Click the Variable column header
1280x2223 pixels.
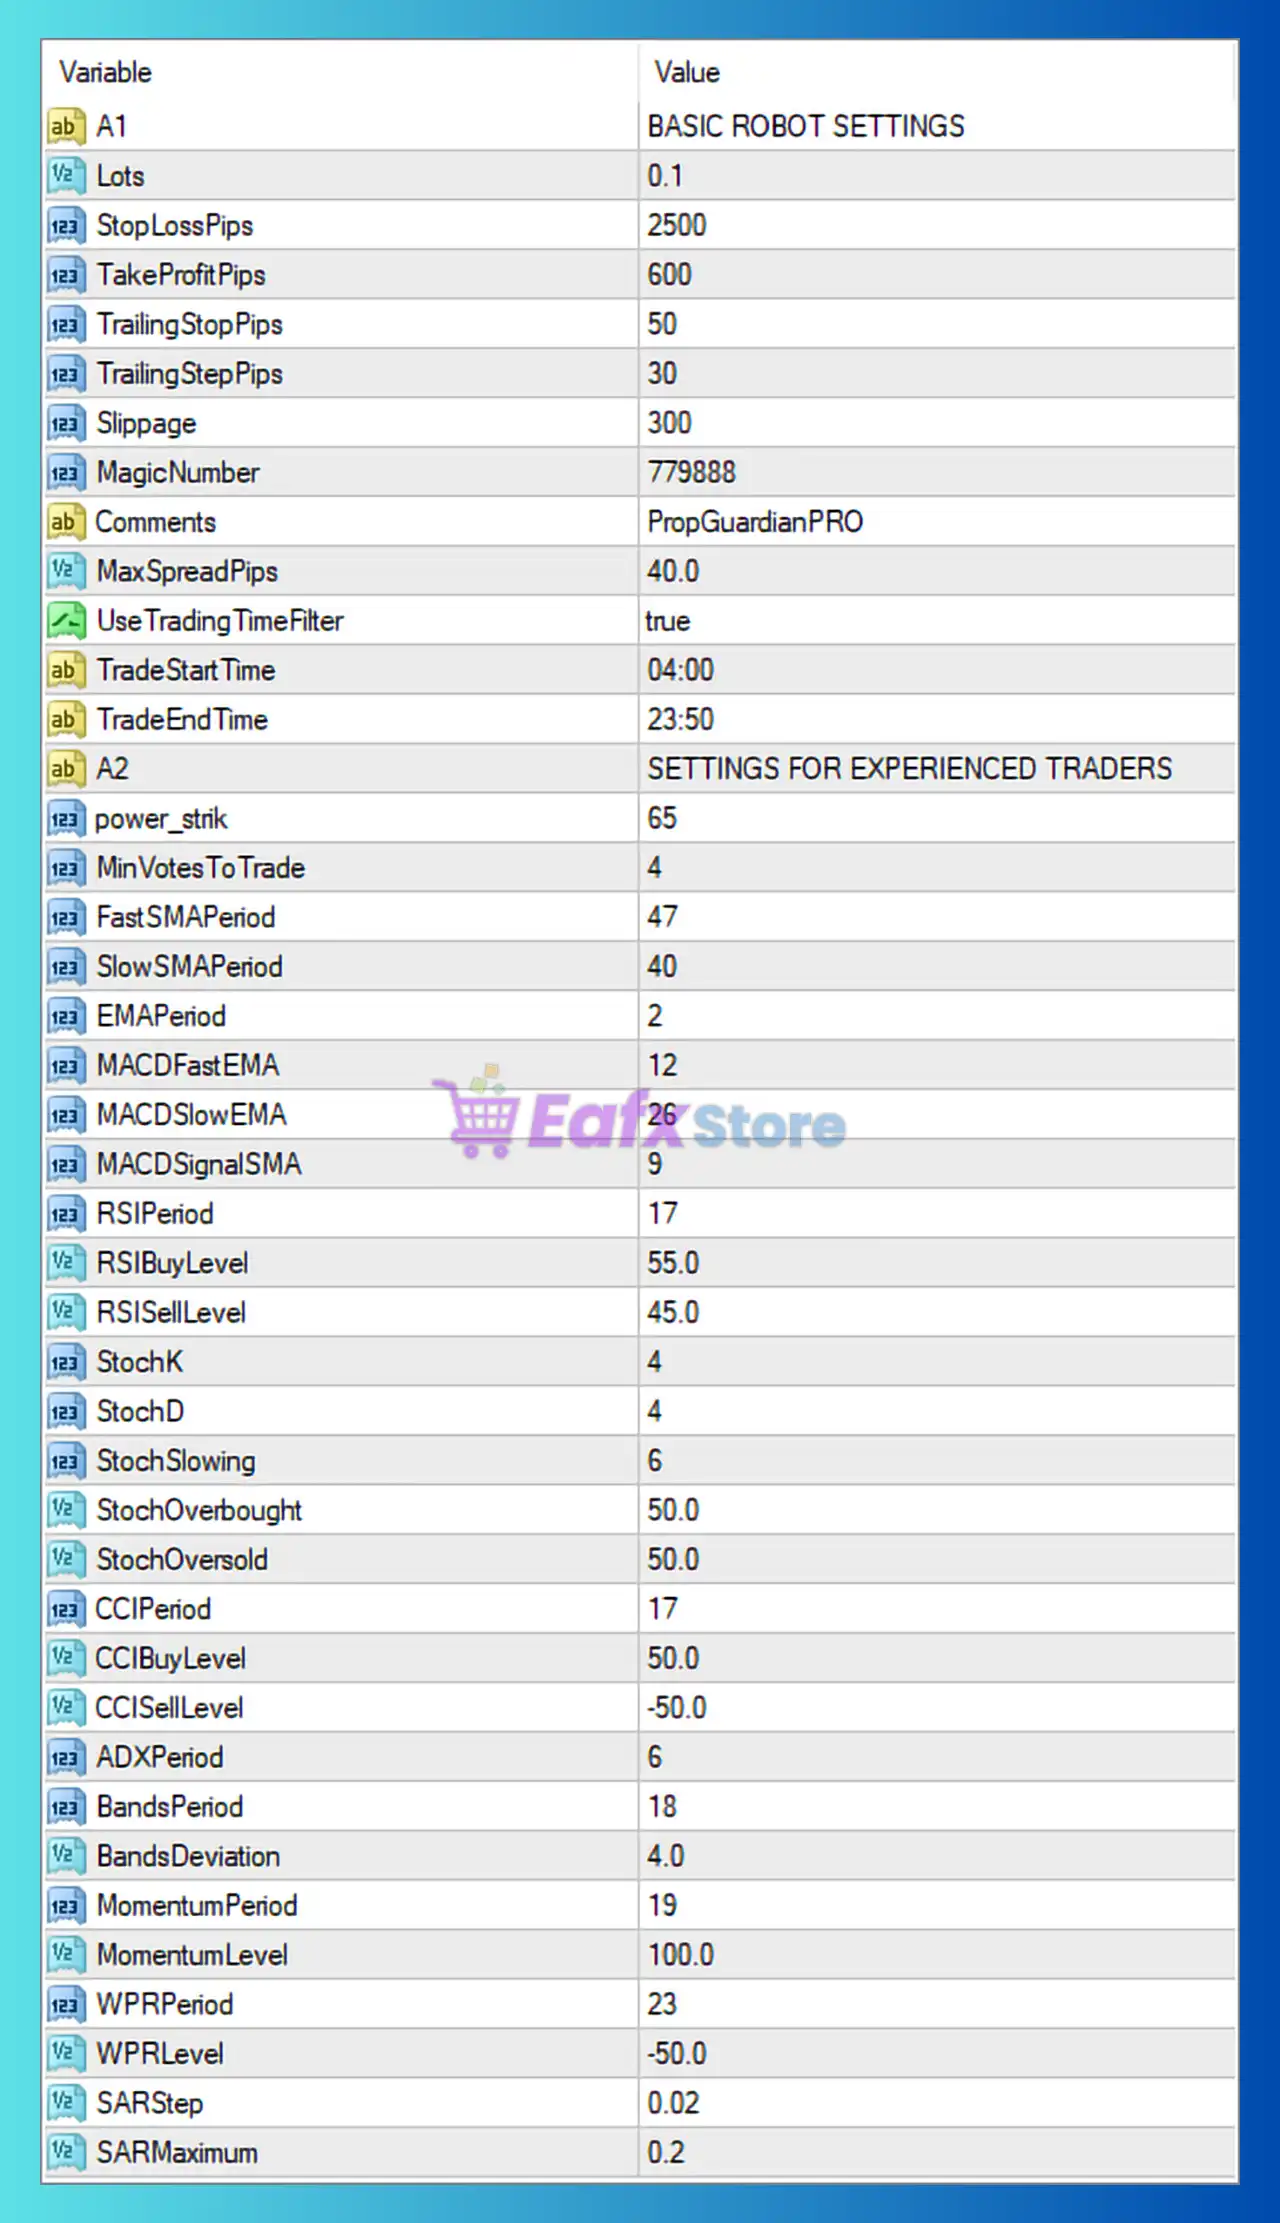pyautogui.click(x=105, y=72)
